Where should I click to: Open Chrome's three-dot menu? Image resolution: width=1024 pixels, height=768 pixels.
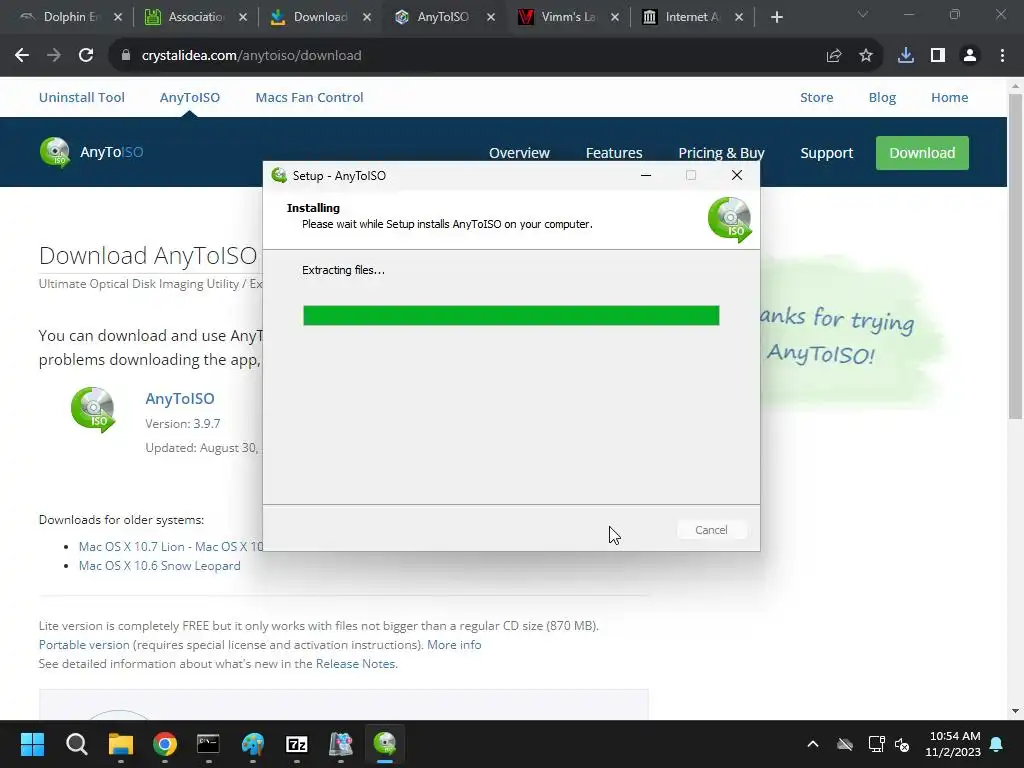(1002, 56)
